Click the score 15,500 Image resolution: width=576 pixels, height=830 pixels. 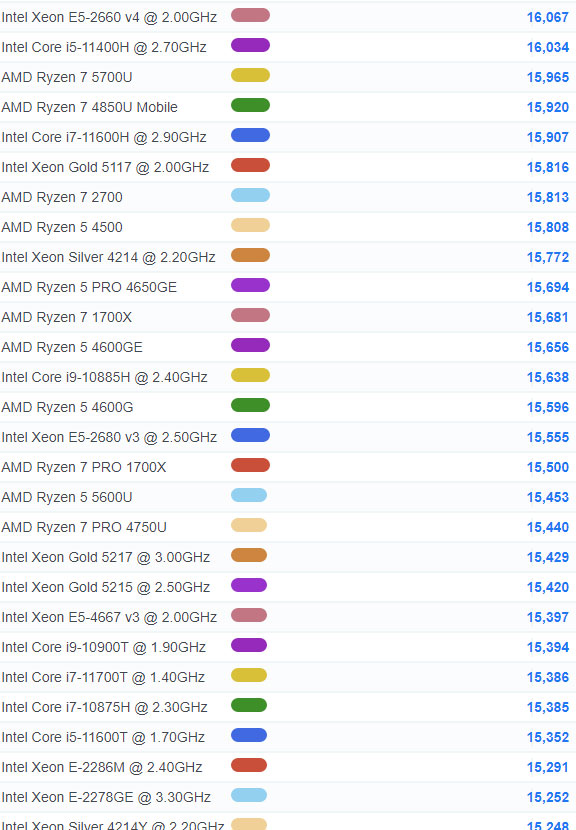[548, 467]
